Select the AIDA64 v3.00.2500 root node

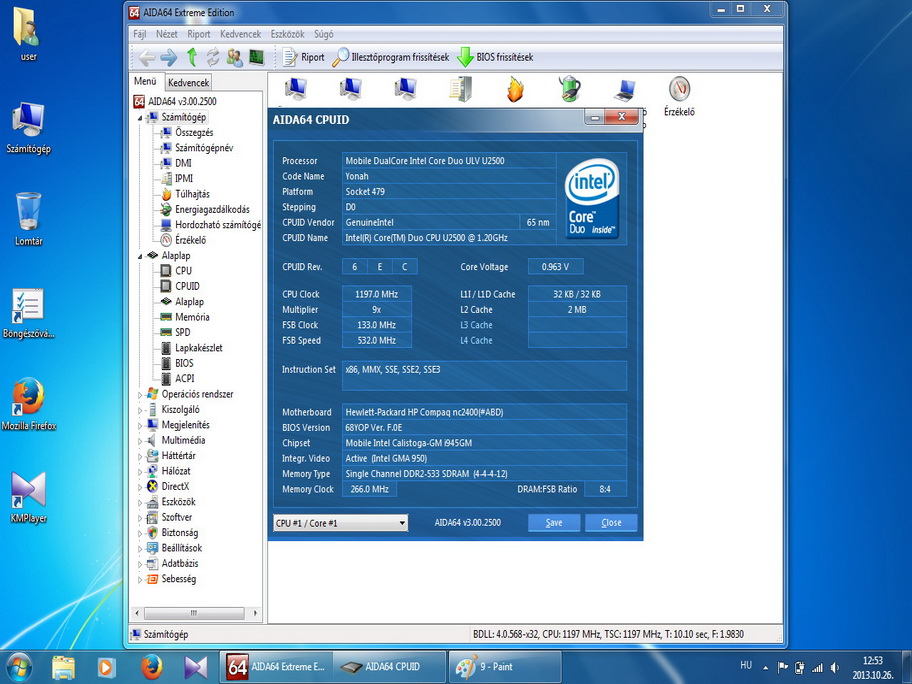click(x=182, y=101)
